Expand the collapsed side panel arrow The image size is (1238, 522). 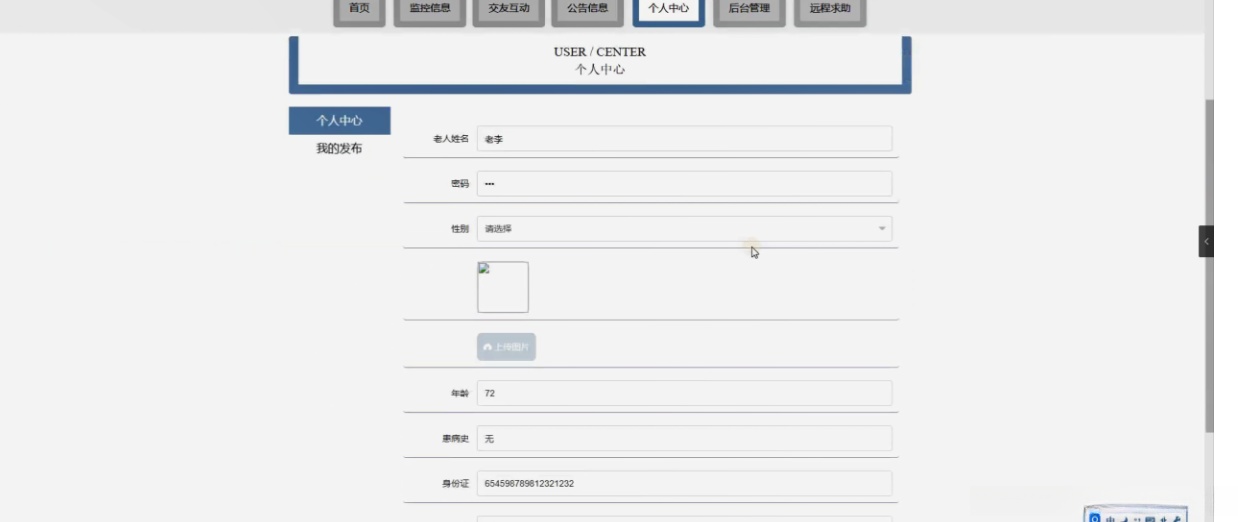click(x=1206, y=242)
